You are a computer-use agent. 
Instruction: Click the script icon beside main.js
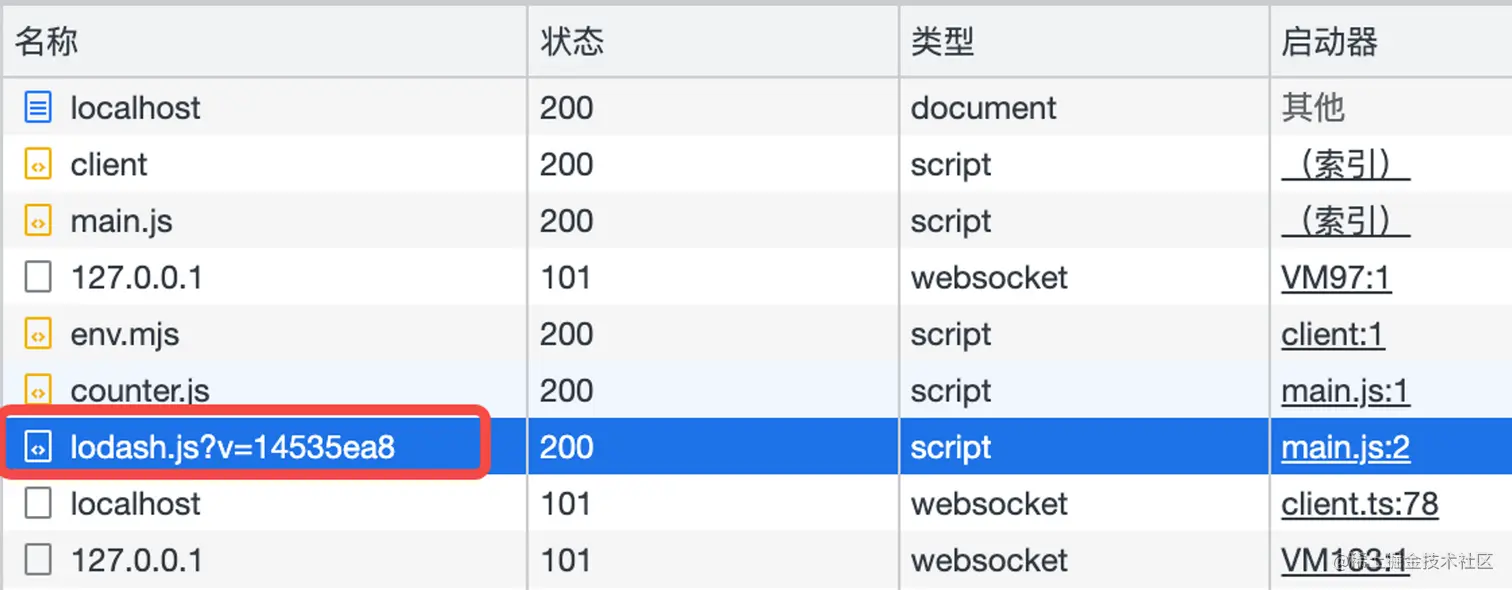point(38,221)
